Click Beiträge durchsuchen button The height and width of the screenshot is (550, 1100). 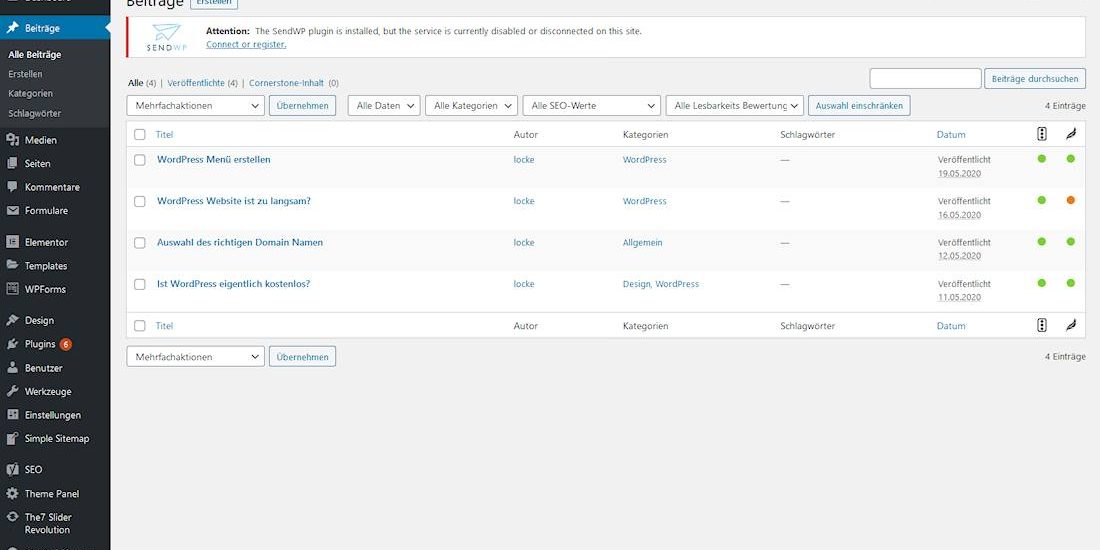point(1035,79)
